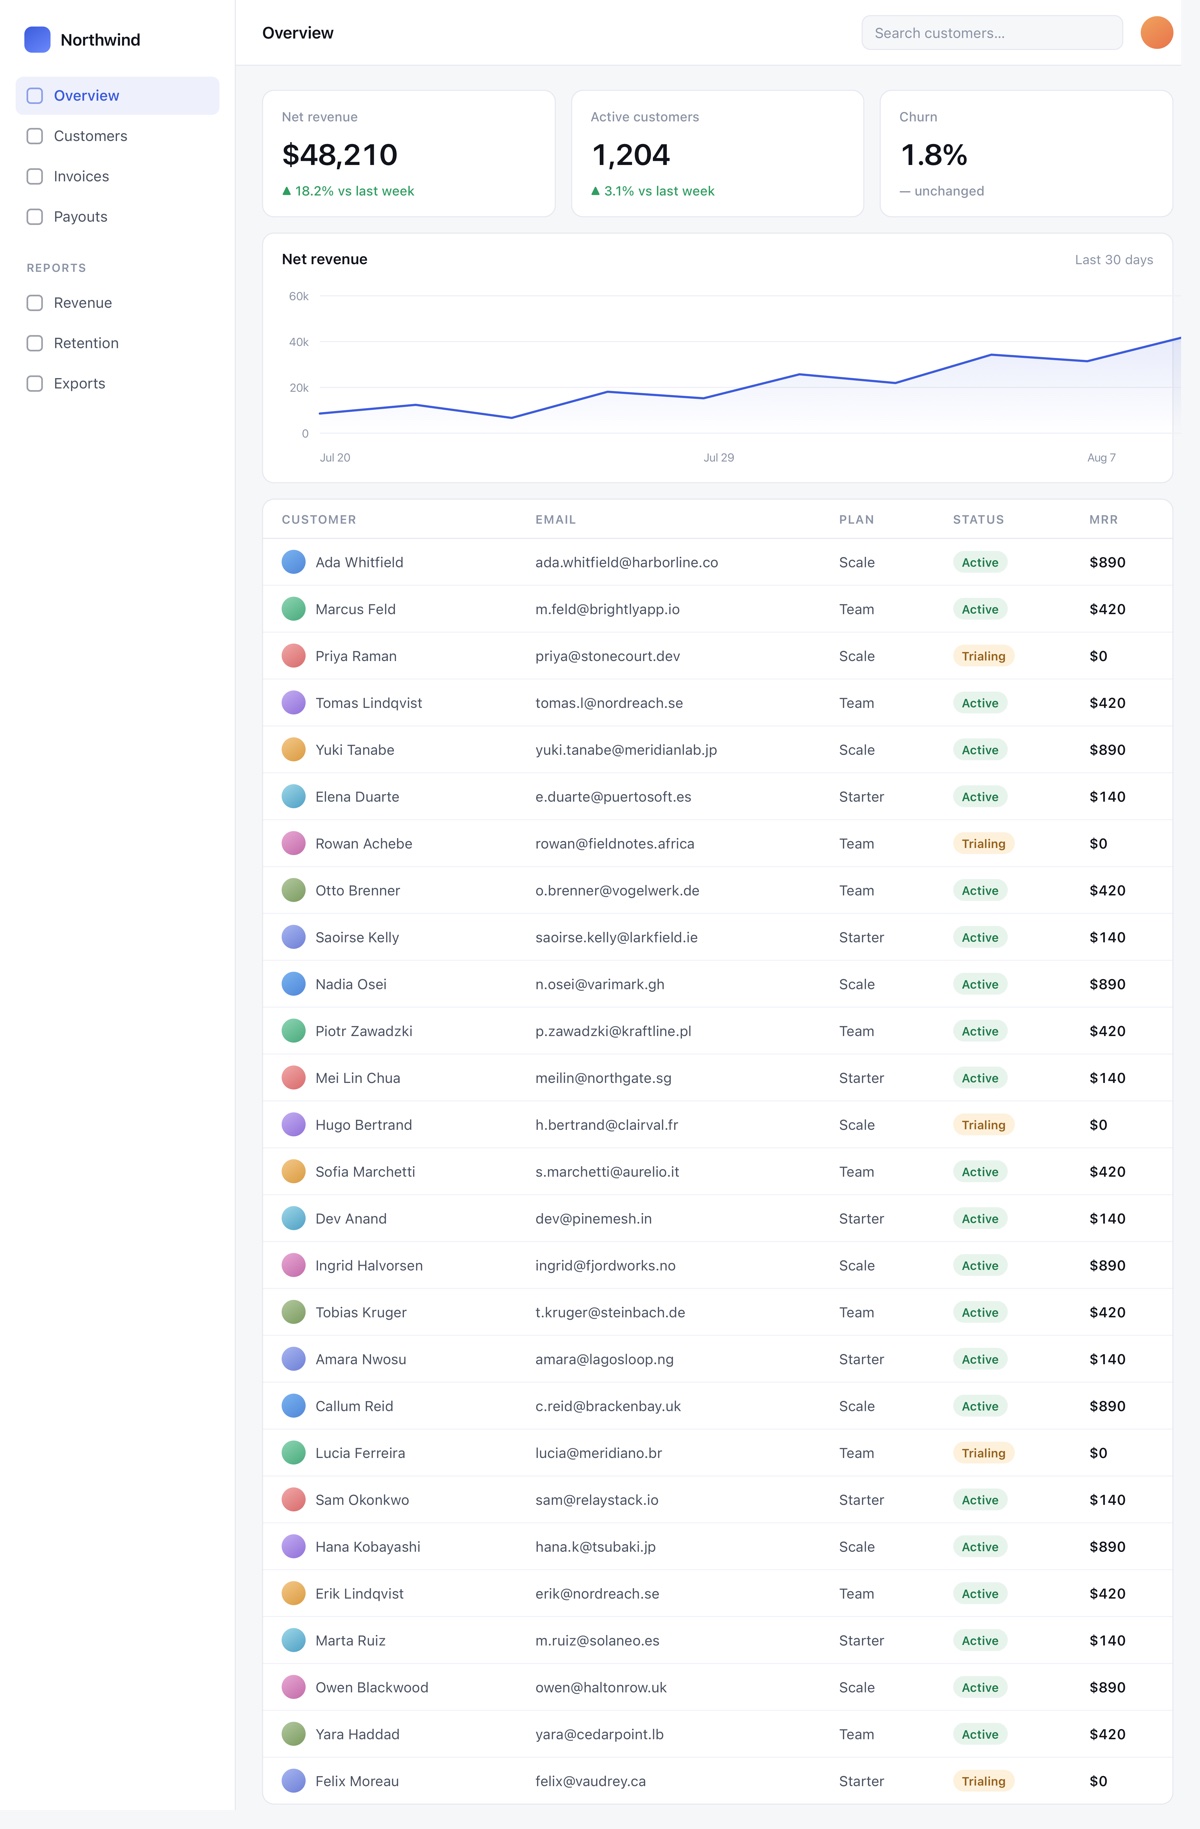Click the name Piotr Zawadzki
Viewport: 1200px width, 1829px height.
[x=364, y=1031]
